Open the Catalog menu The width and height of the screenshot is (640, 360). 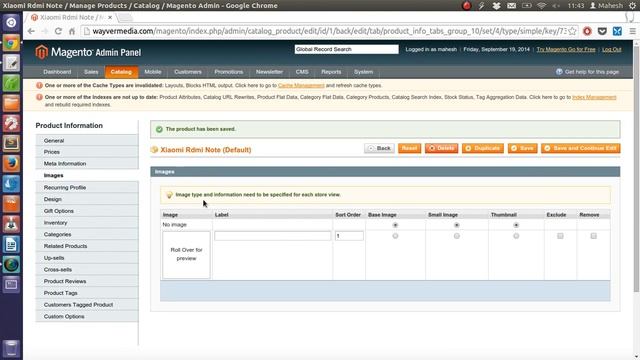[x=121, y=72]
